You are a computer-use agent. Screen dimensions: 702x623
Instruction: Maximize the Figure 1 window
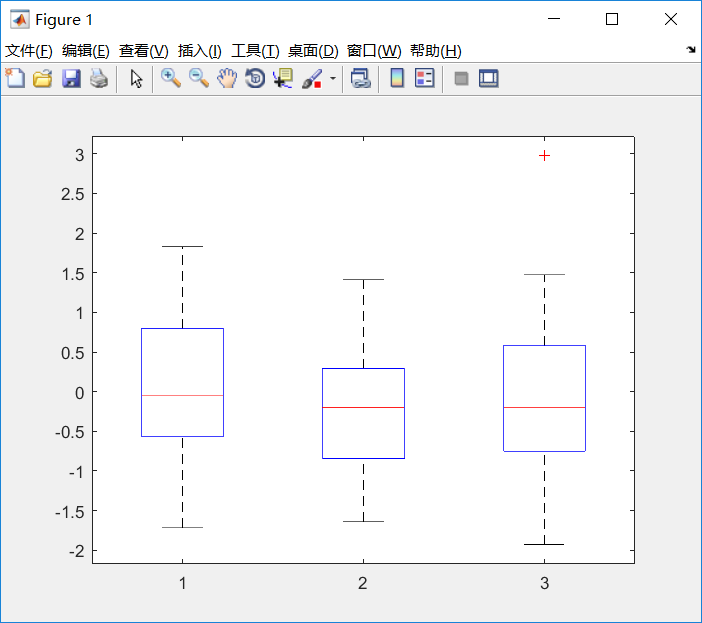[612, 19]
